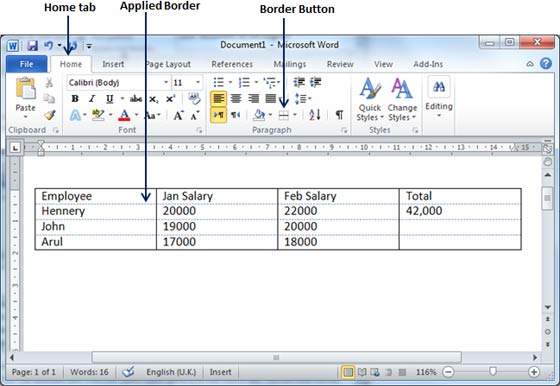Toggle Subscript formatting
The image size is (560, 386).
[154, 99]
